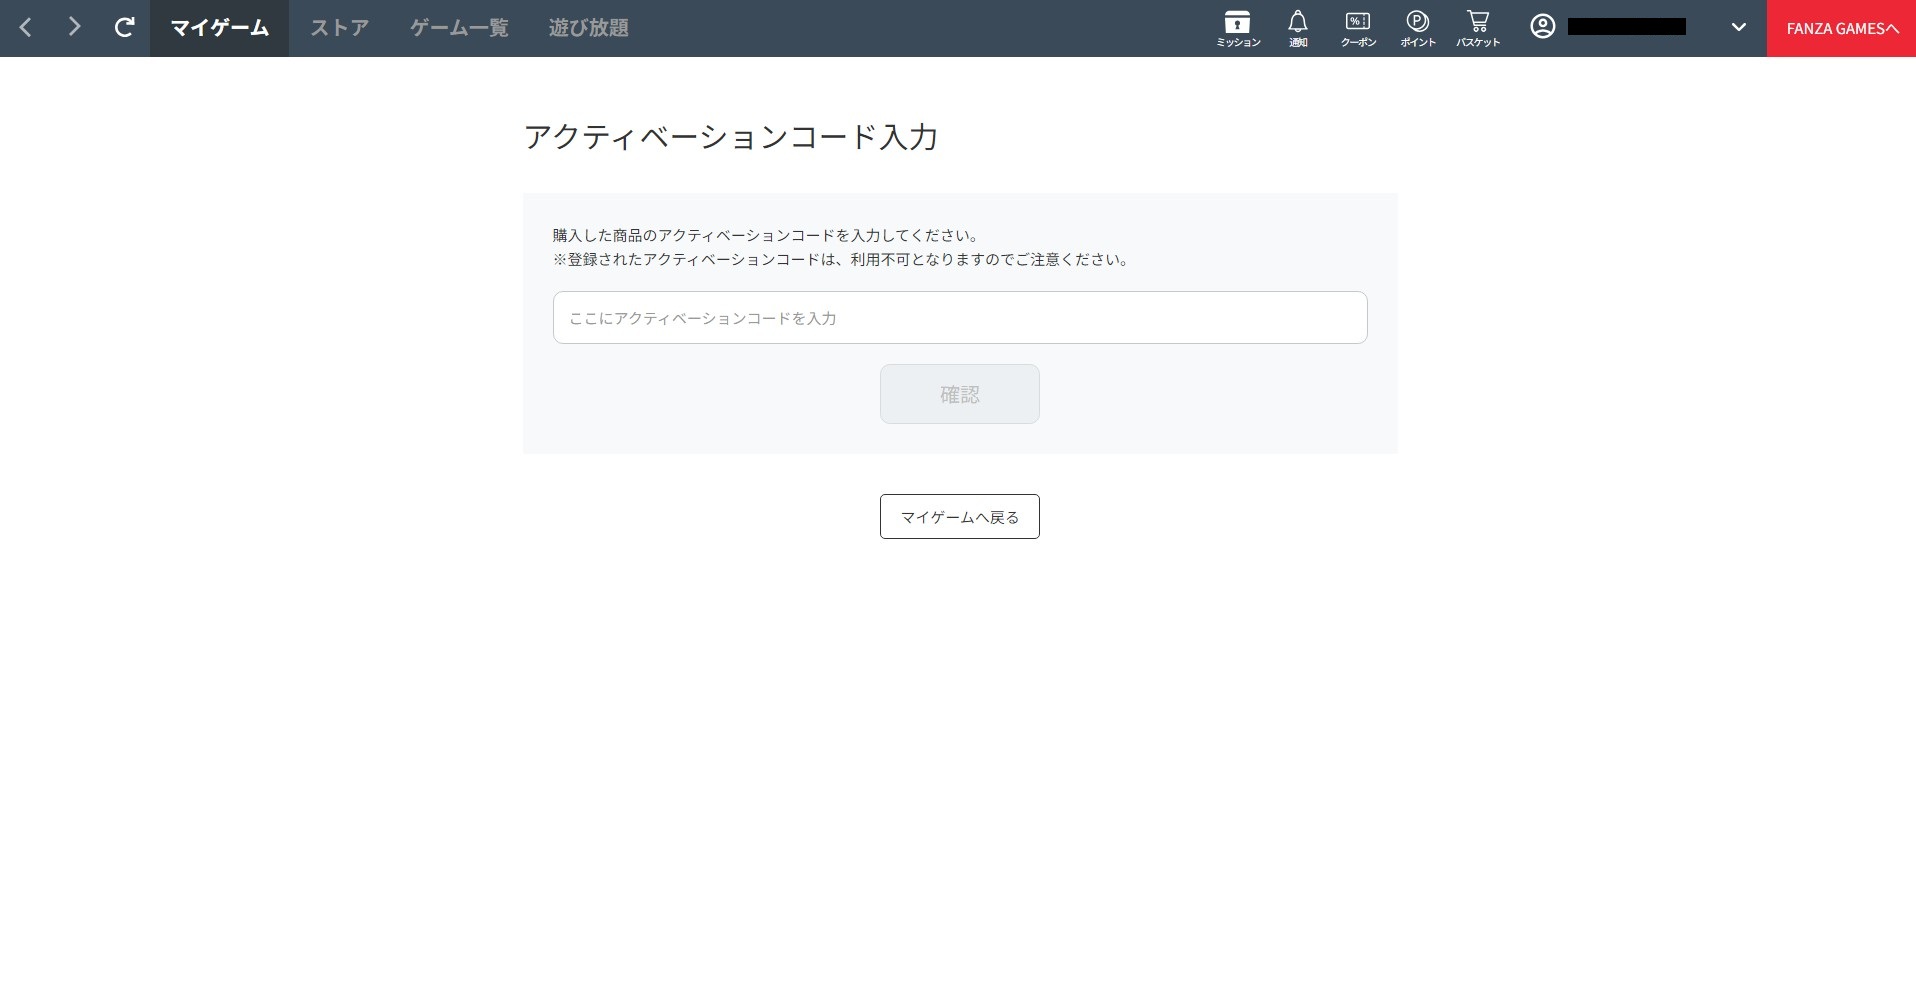Screen dimensions: 1916x985
Task: Open the ストア tab
Action: pos(338,27)
